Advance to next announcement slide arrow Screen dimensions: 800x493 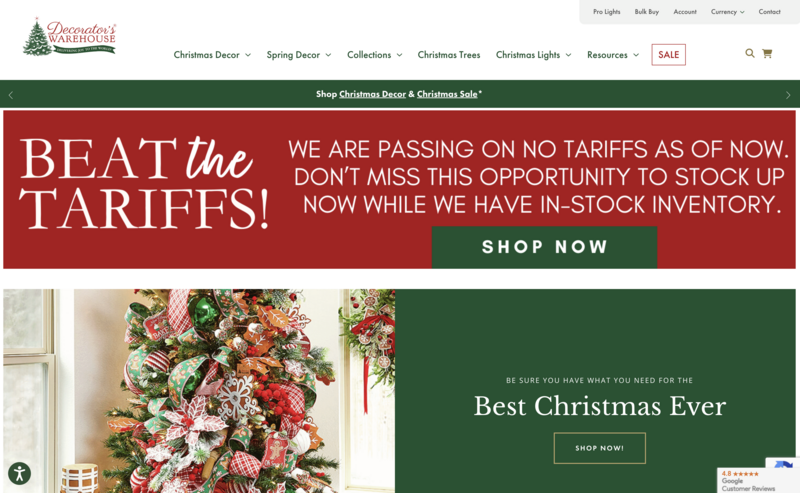[788, 95]
